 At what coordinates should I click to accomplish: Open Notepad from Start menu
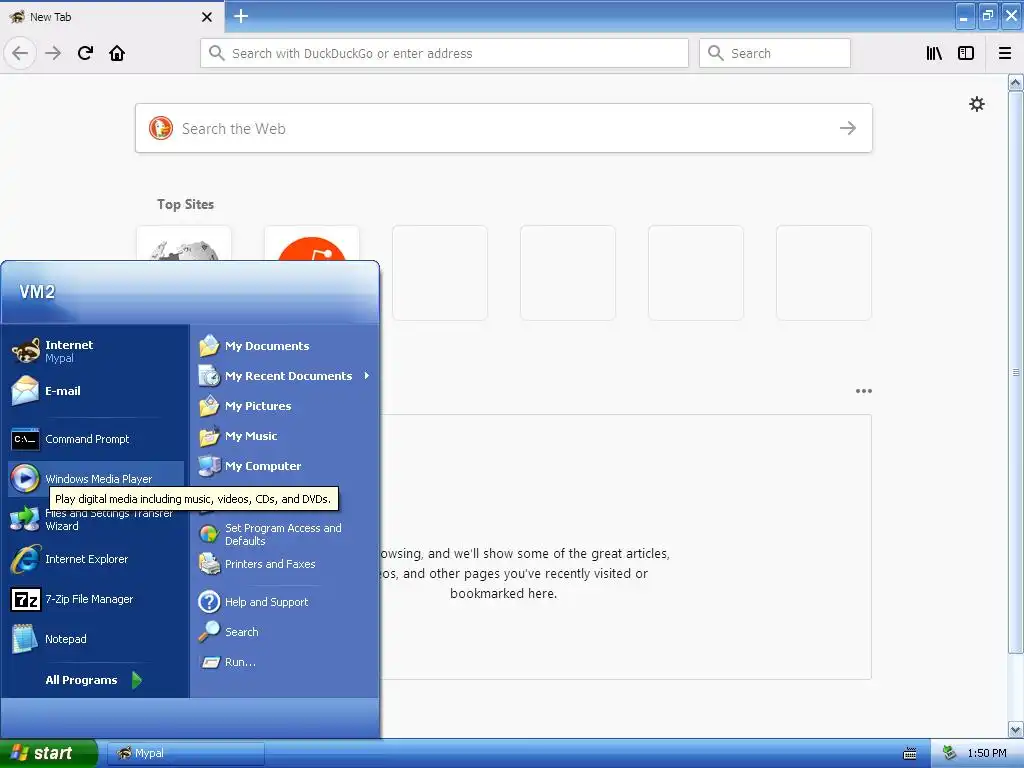tap(95, 639)
